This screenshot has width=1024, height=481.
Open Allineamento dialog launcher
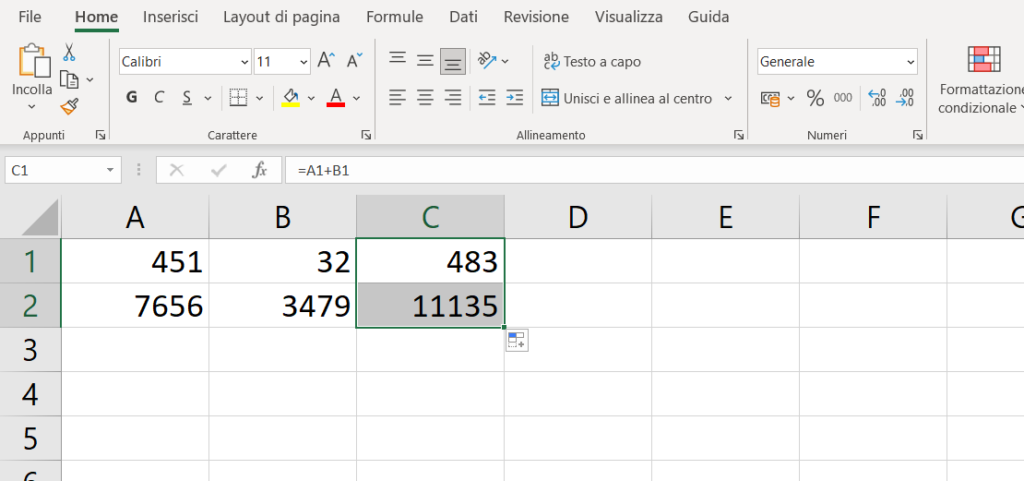click(738, 135)
